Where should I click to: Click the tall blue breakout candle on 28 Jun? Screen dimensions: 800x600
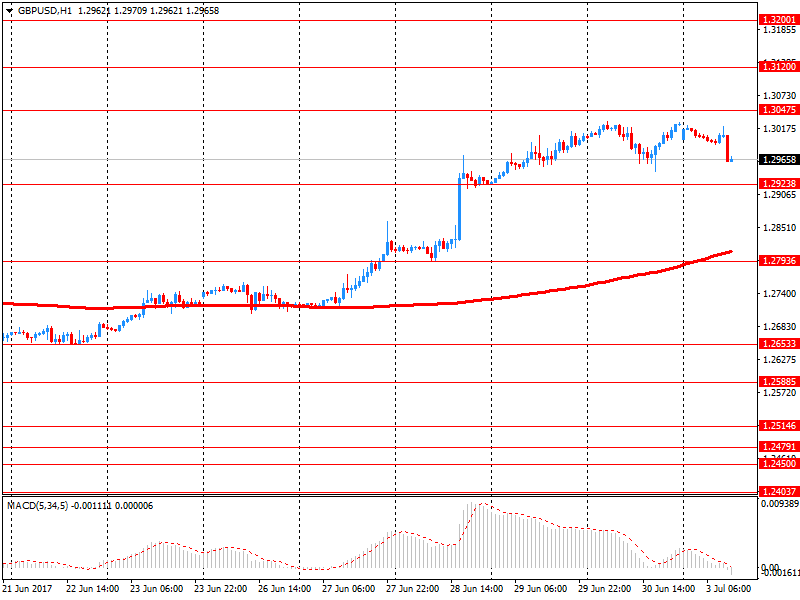(460, 207)
